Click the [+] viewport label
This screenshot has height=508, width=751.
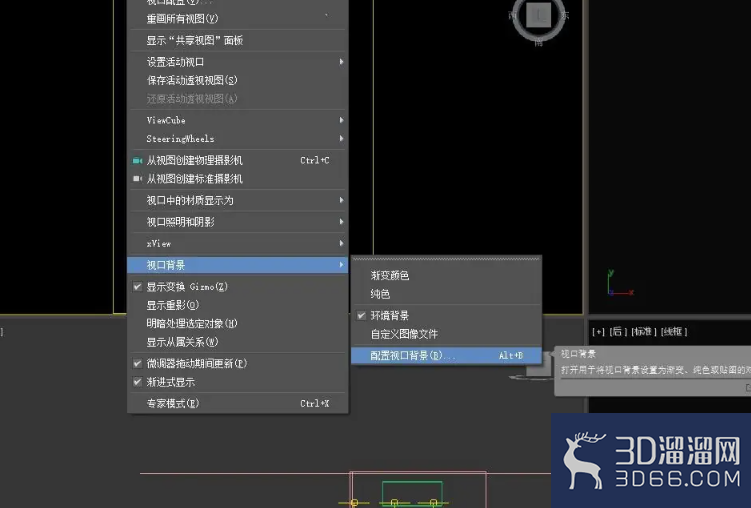click(x=598, y=331)
